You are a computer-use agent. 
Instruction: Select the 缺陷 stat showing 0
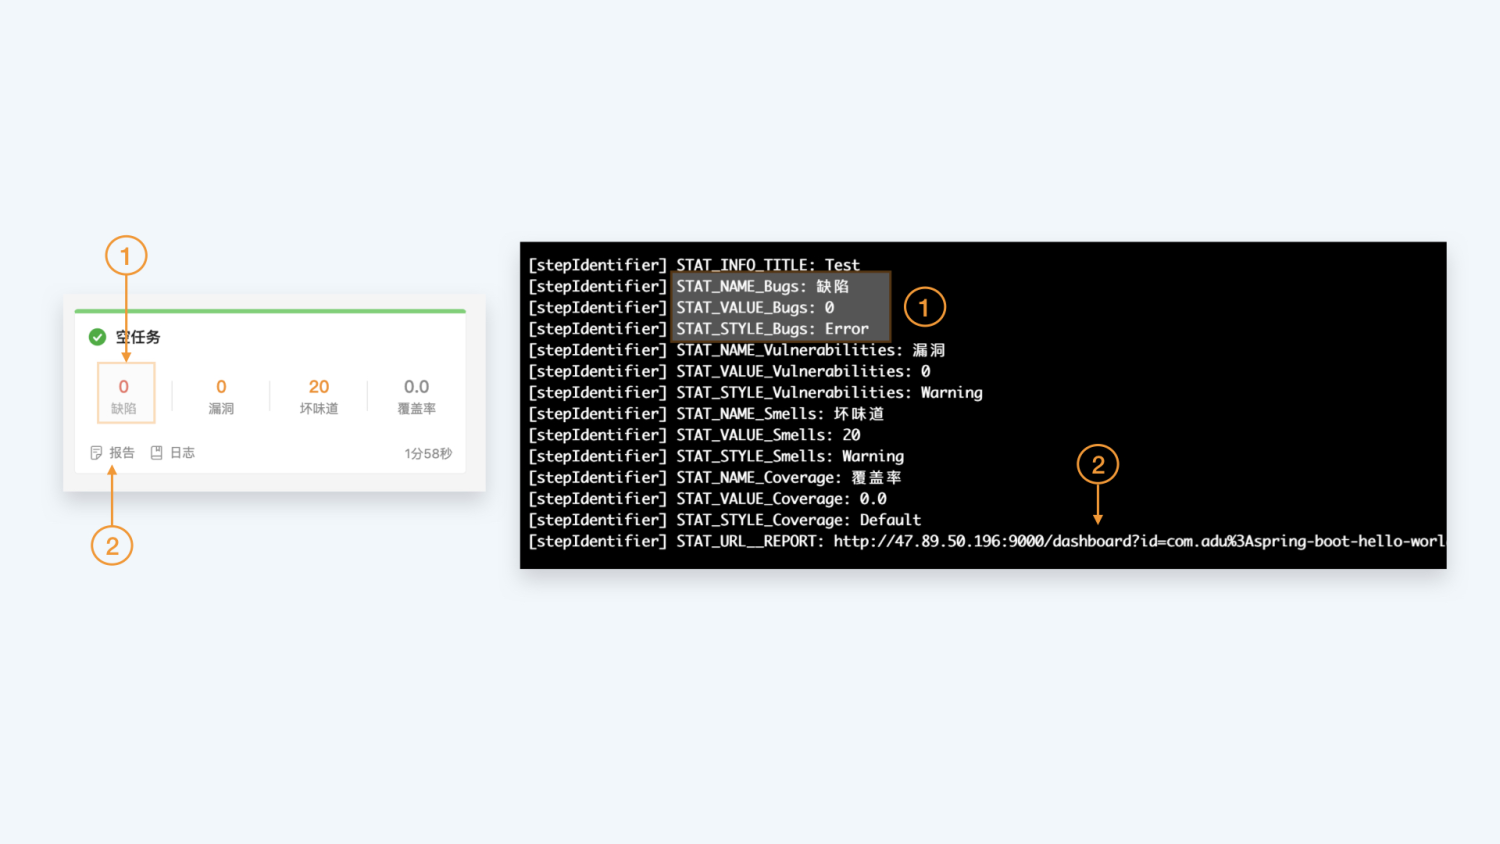pyautogui.click(x=125, y=393)
